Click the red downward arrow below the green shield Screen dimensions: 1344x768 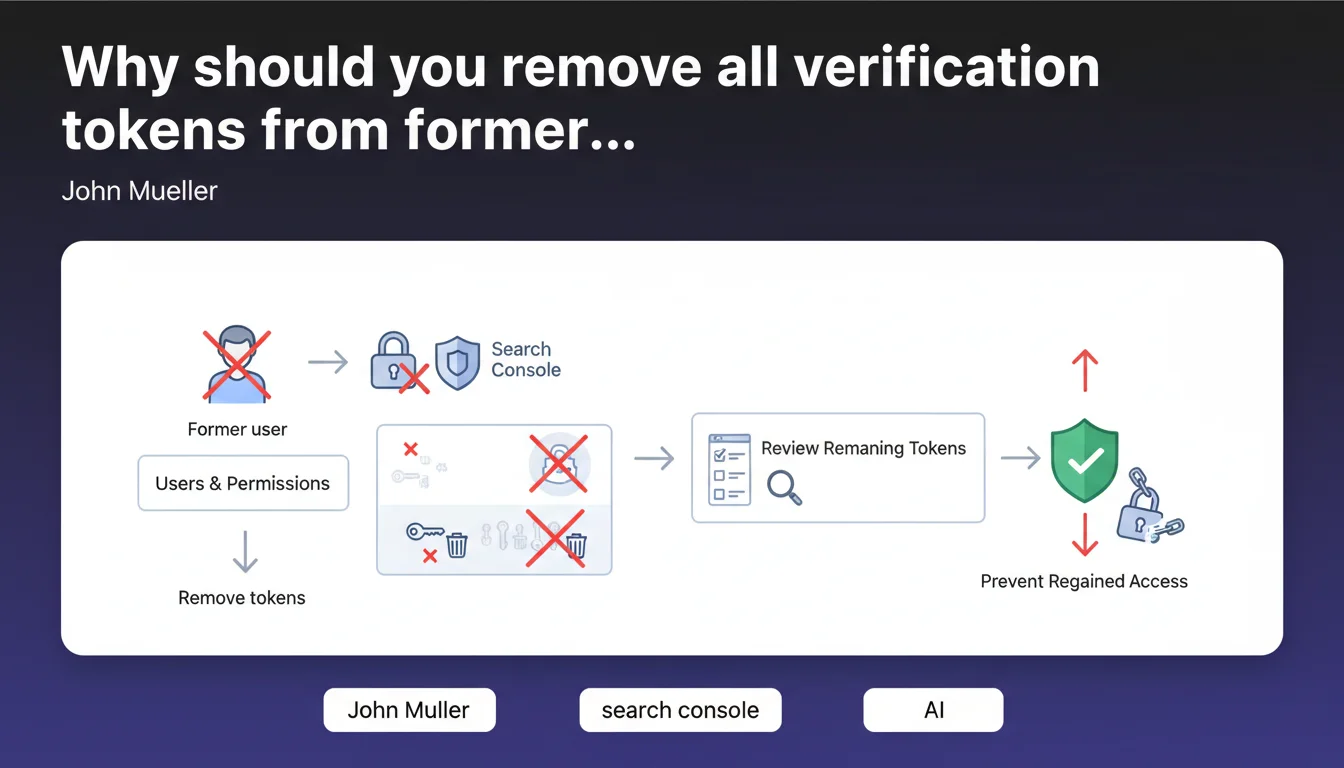[x=1084, y=535]
